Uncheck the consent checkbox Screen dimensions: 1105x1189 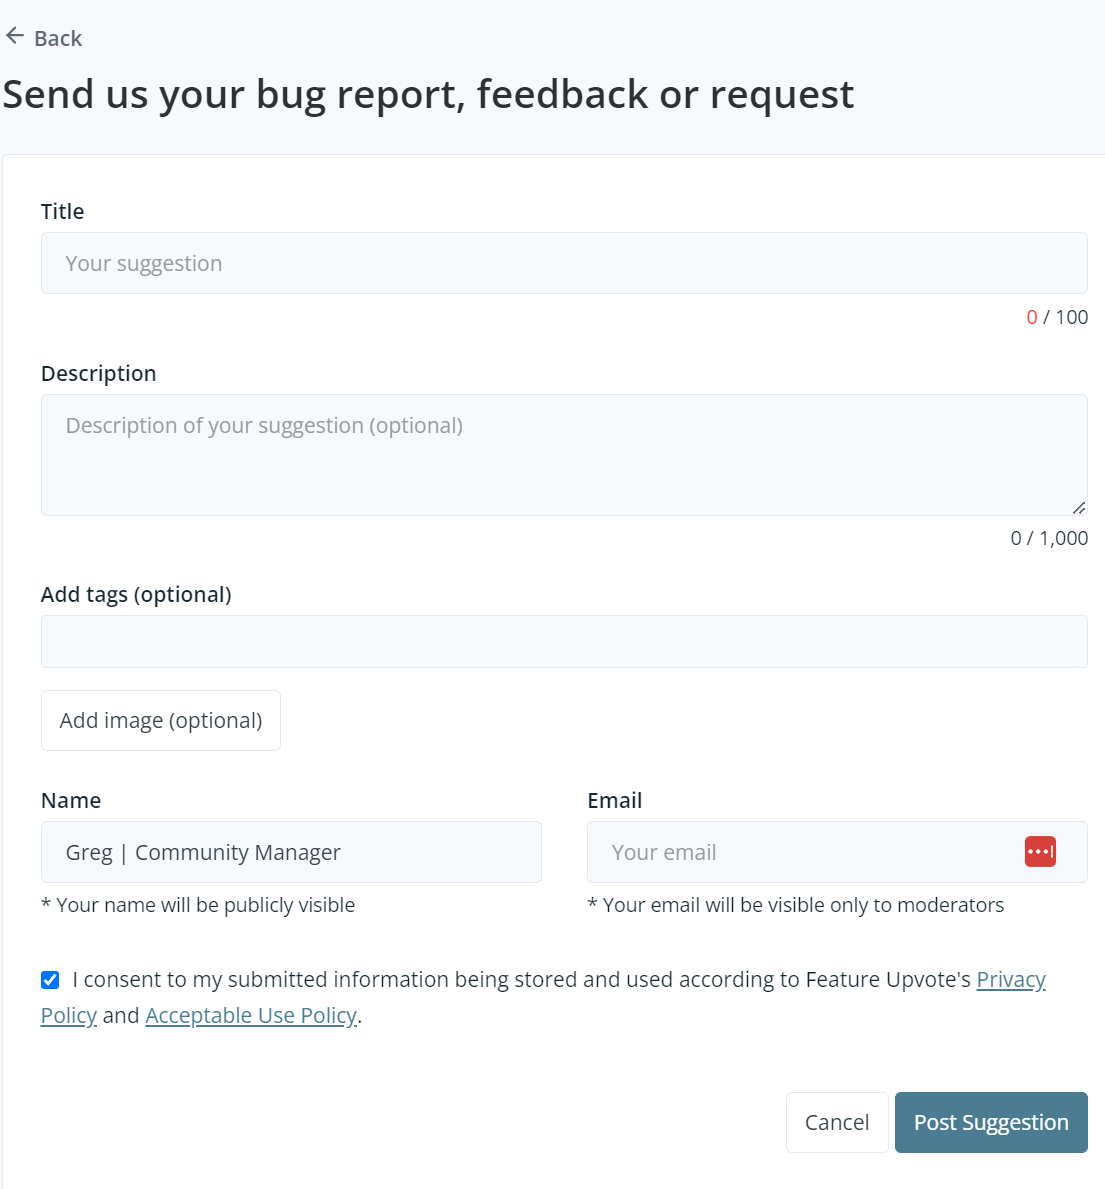[x=50, y=980]
